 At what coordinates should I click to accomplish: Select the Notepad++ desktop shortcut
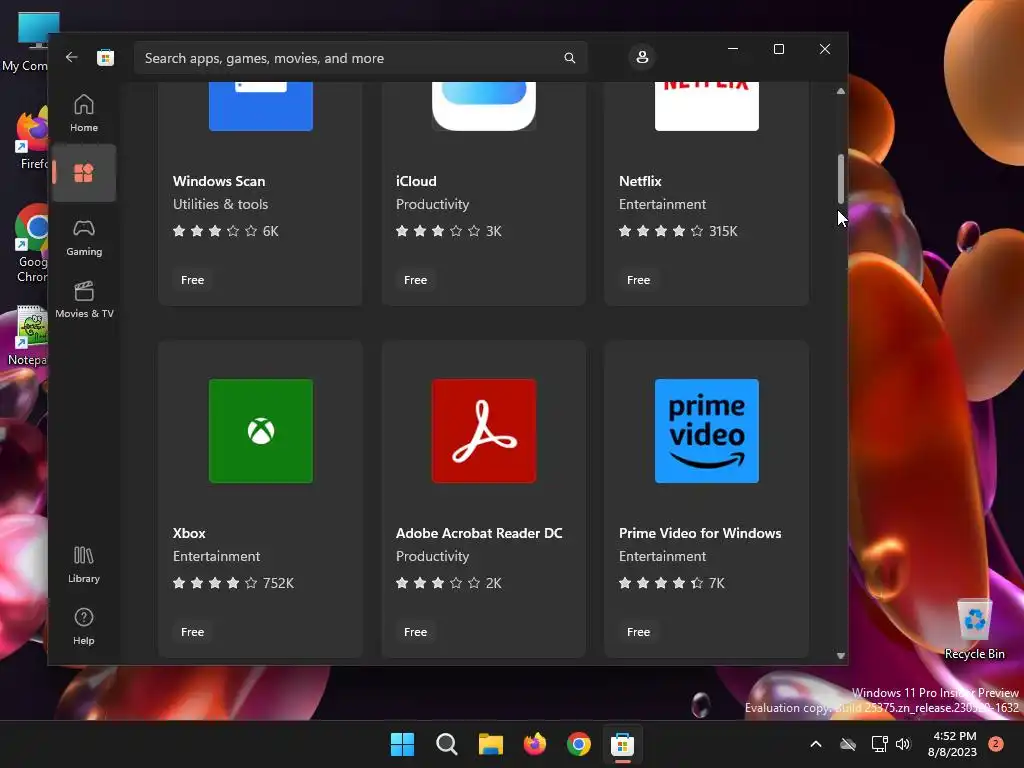(25, 336)
